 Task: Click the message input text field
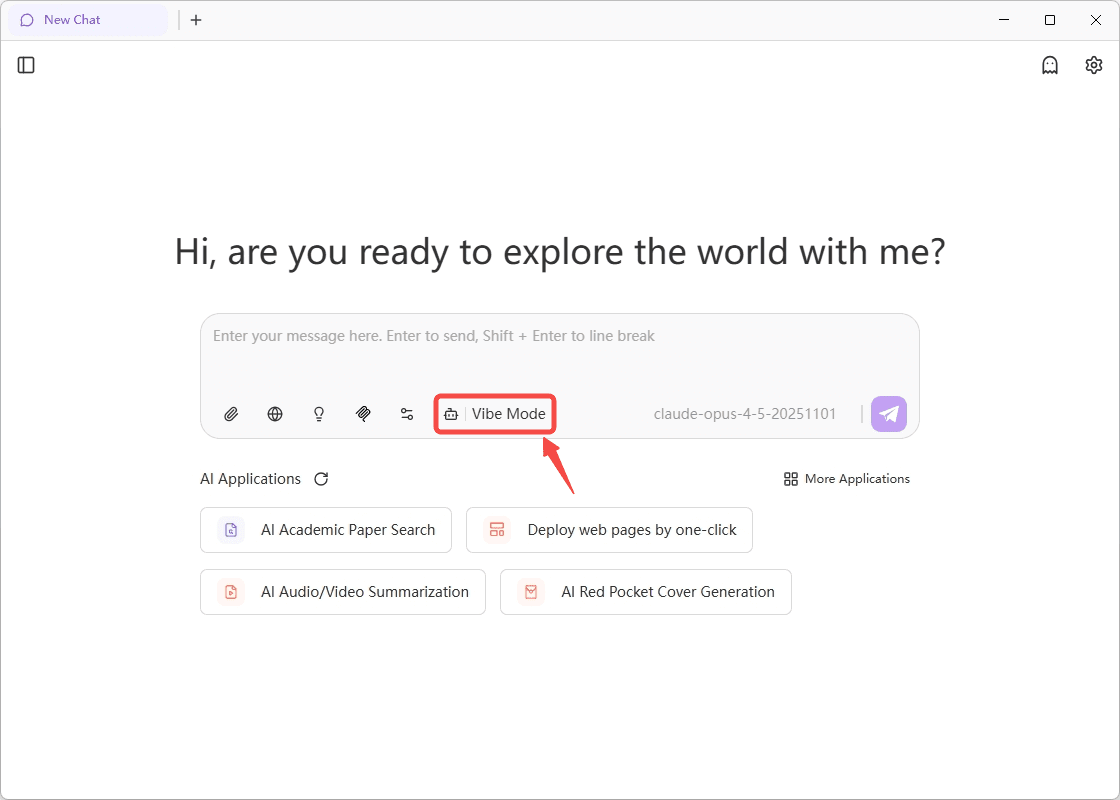click(558, 350)
